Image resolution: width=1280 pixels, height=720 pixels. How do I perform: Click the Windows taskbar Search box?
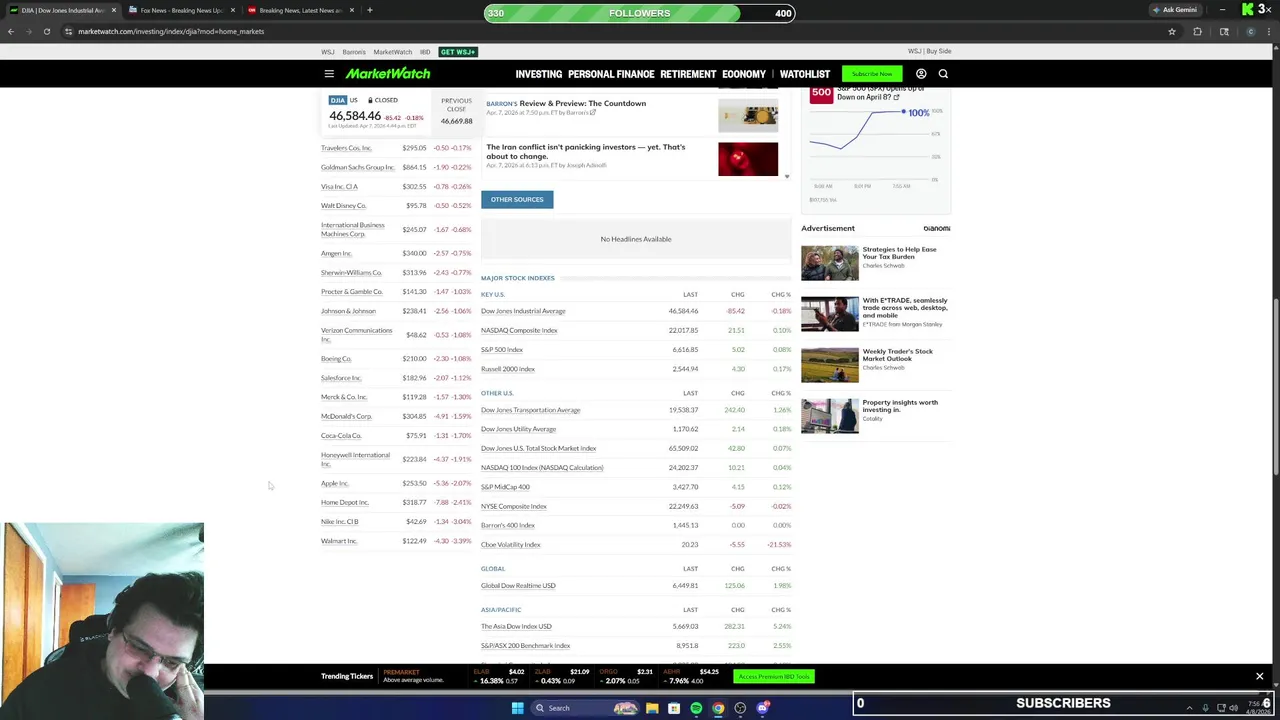(x=587, y=708)
